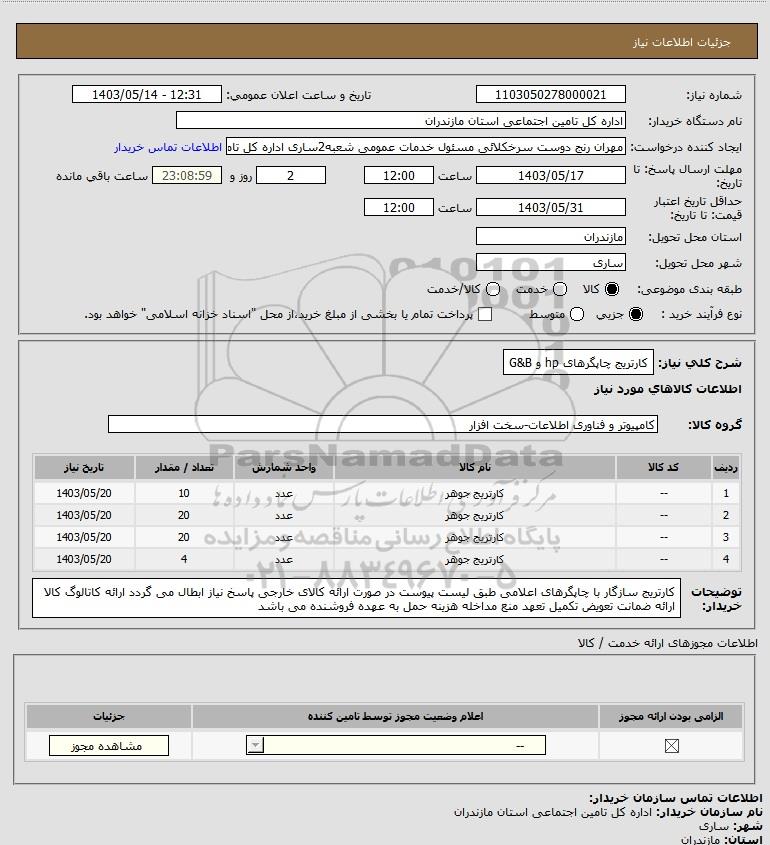Open the buyer contact information link
The width and height of the screenshot is (770, 845).
[x=168, y=147]
